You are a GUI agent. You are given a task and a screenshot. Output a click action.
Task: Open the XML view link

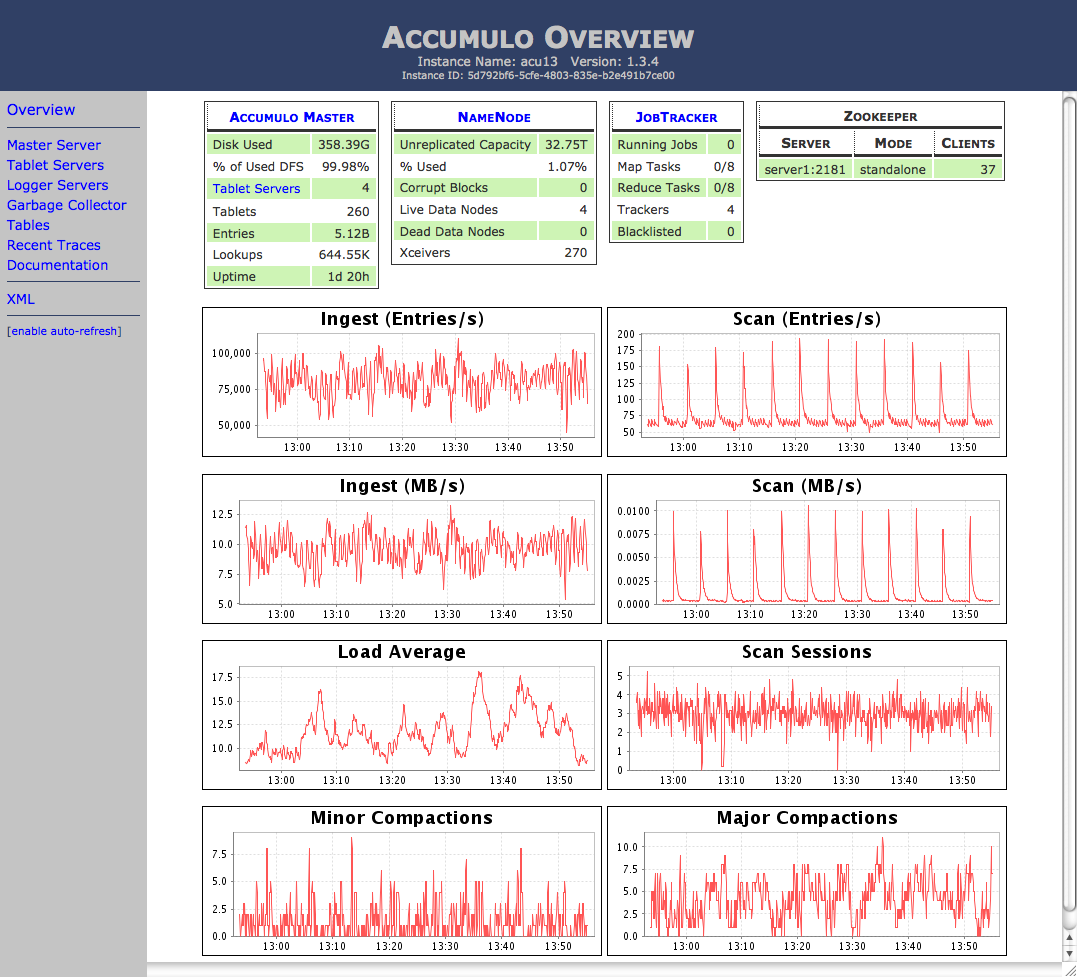(x=21, y=299)
